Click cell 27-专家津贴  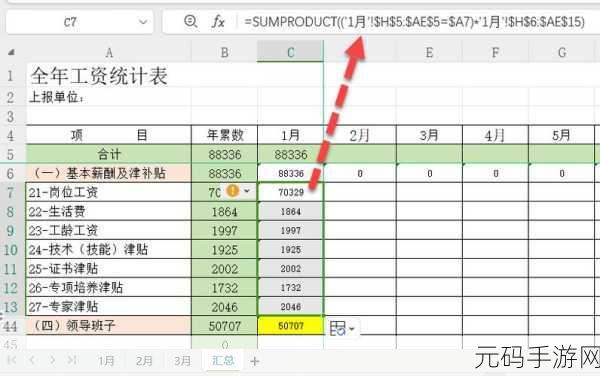point(109,306)
